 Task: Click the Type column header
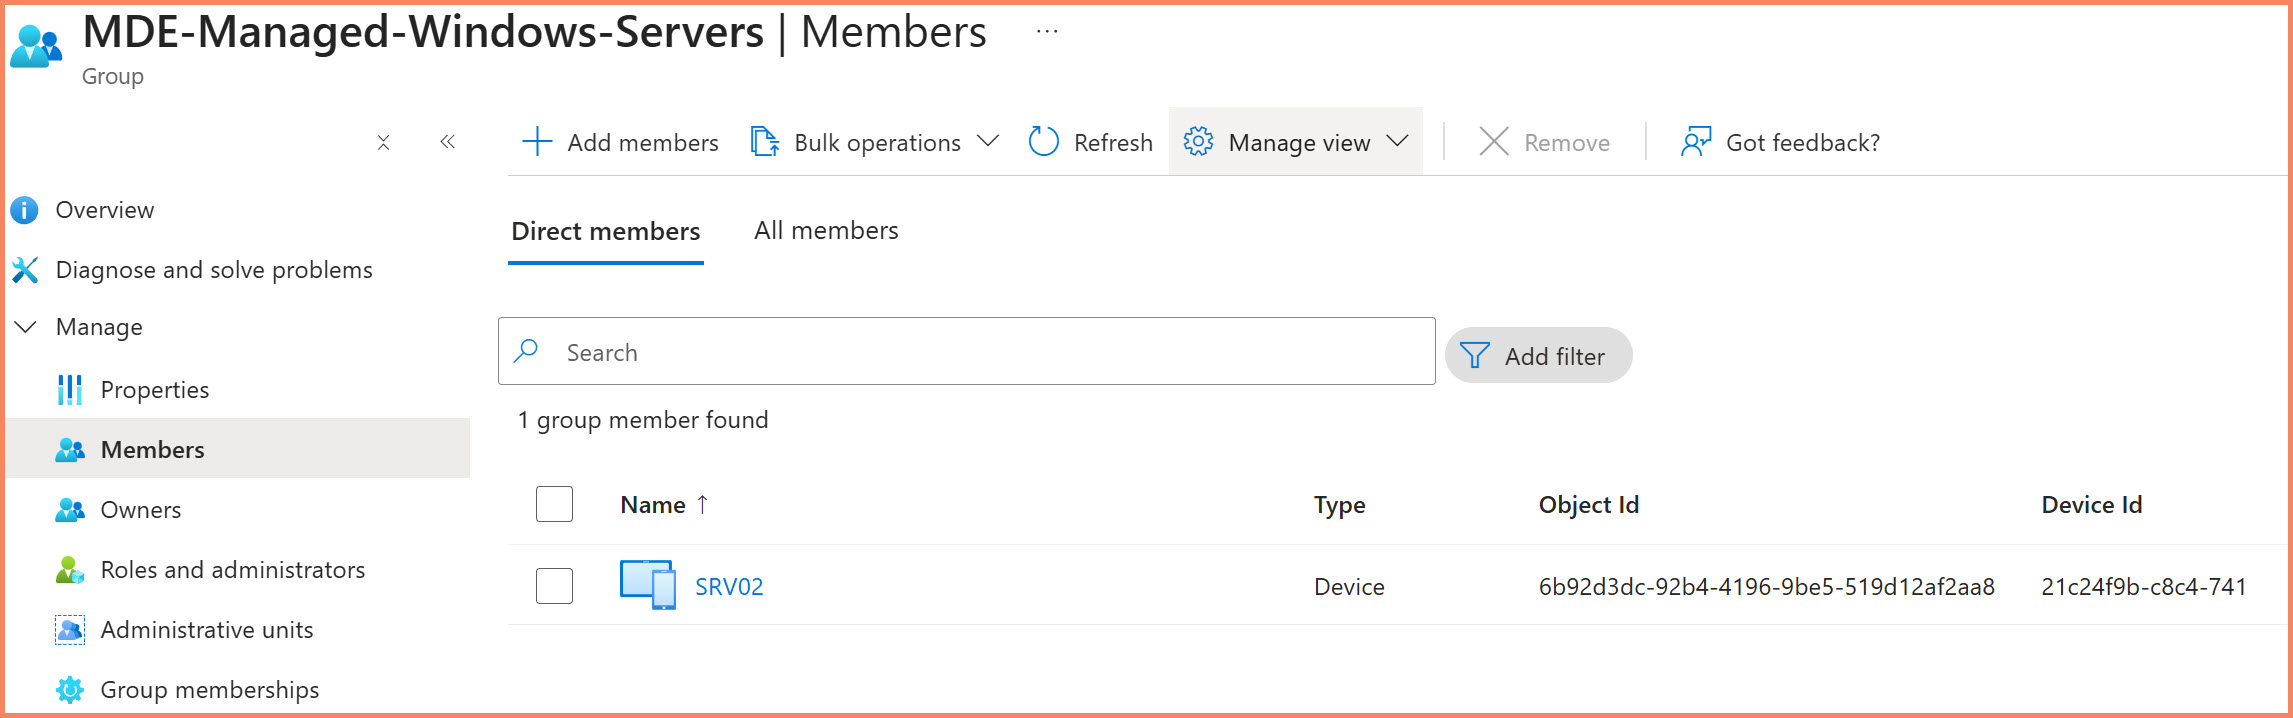tap(1339, 505)
